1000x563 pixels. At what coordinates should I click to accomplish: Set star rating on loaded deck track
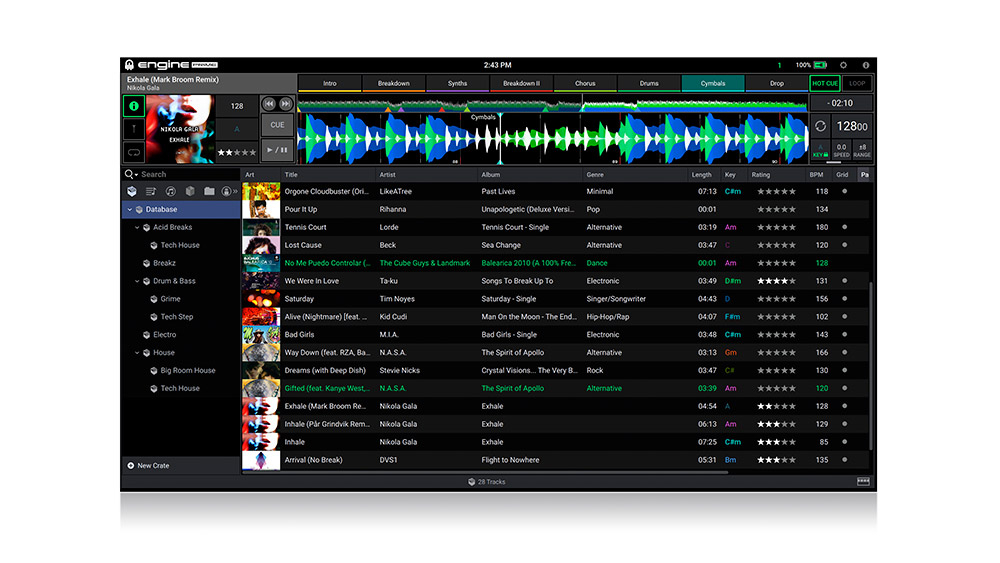pos(237,152)
